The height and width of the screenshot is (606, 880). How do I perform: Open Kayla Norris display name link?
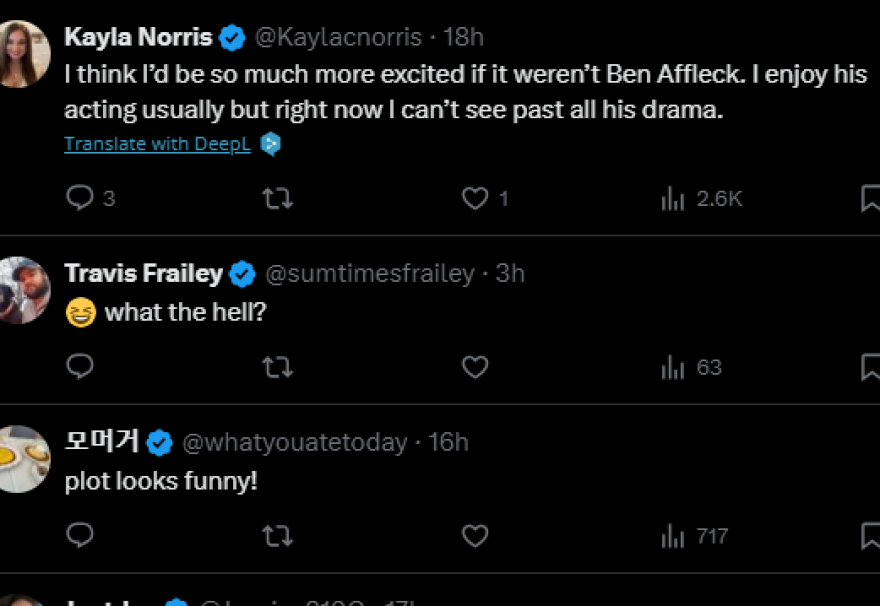pyautogui.click(x=138, y=37)
